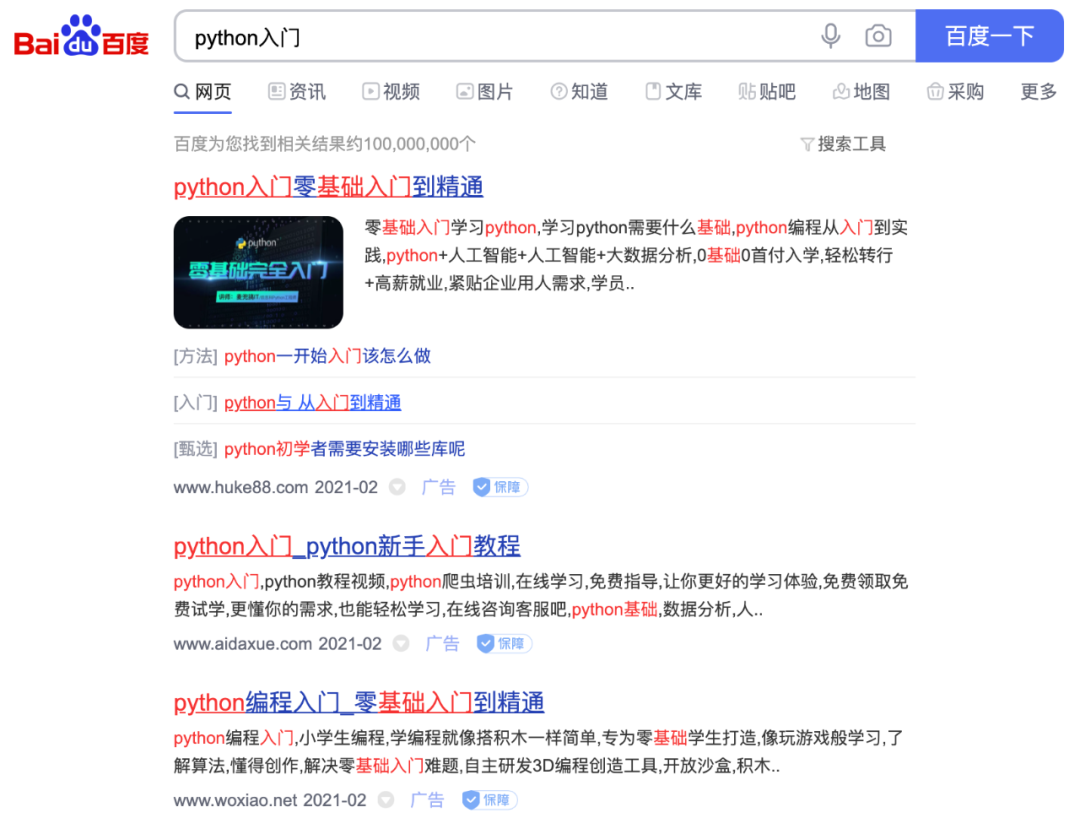
Task: Open image search camera icon
Action: (x=878, y=36)
